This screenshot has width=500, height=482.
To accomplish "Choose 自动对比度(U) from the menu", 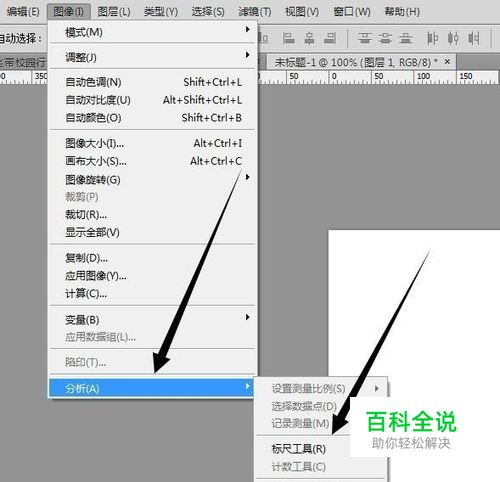I will (x=153, y=100).
